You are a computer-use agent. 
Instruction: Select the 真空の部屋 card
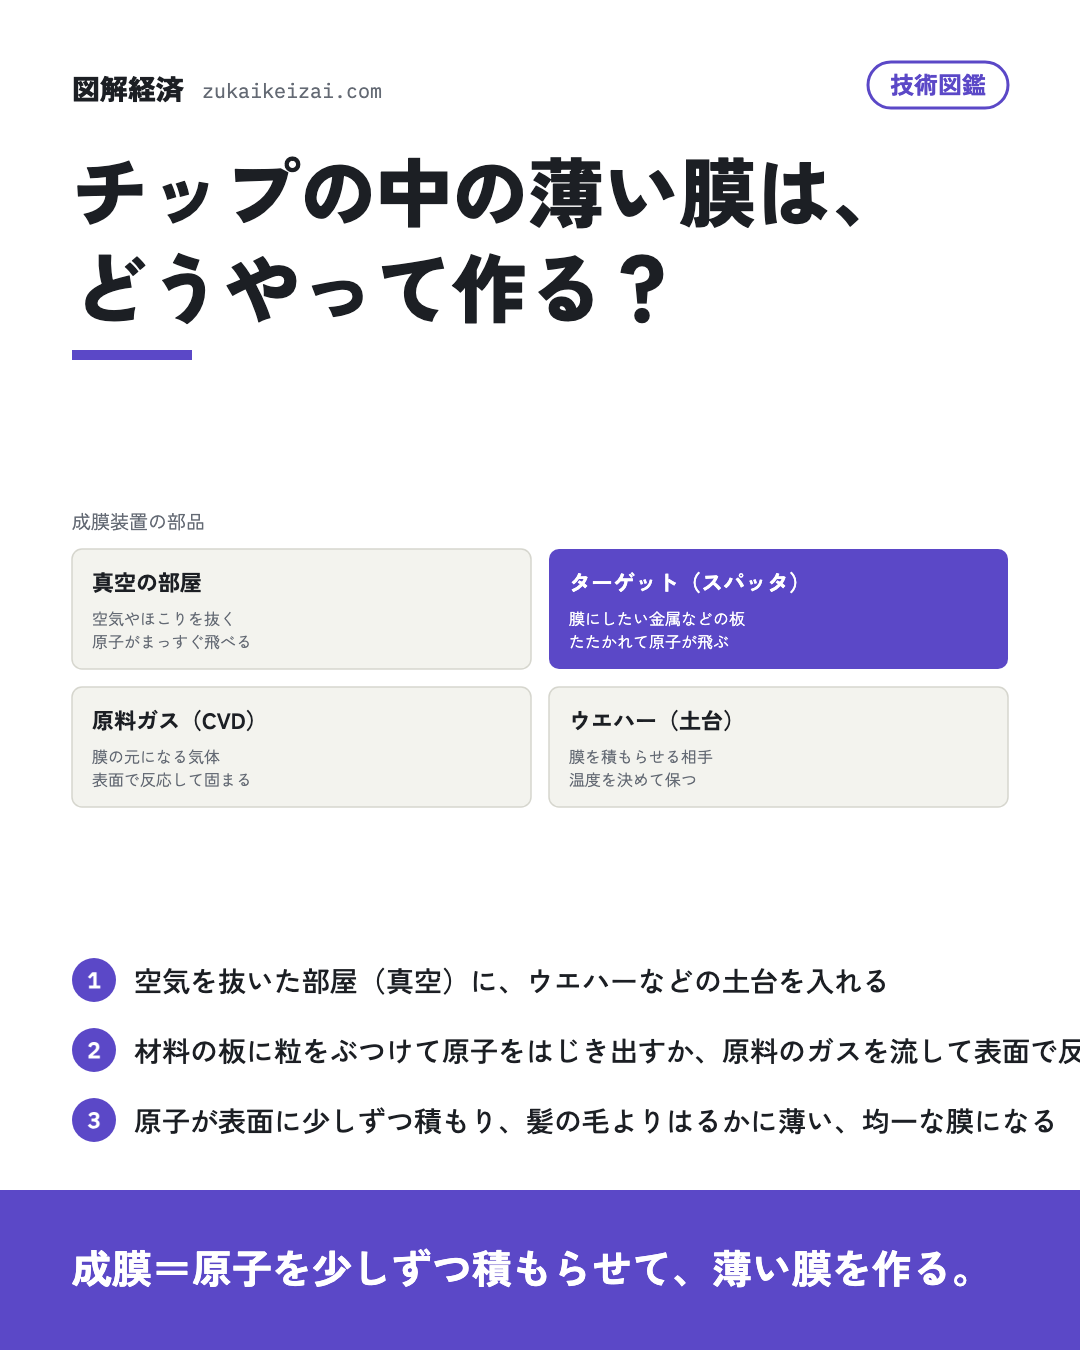tap(301, 609)
